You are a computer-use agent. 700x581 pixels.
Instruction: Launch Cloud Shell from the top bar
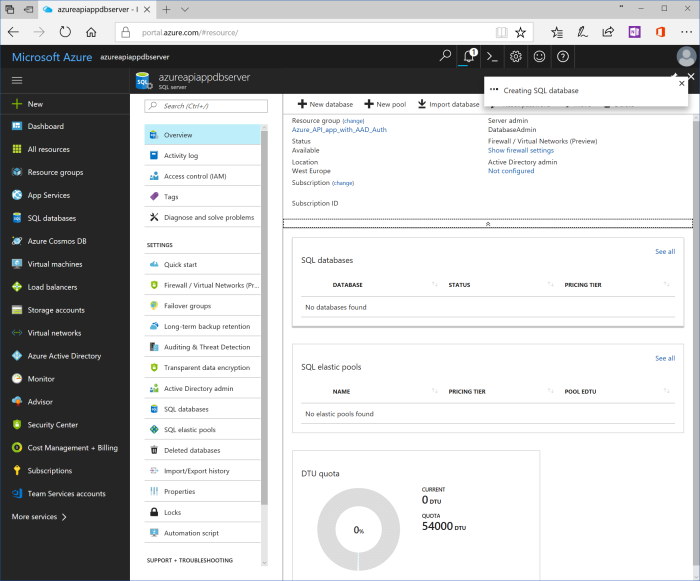(x=492, y=57)
